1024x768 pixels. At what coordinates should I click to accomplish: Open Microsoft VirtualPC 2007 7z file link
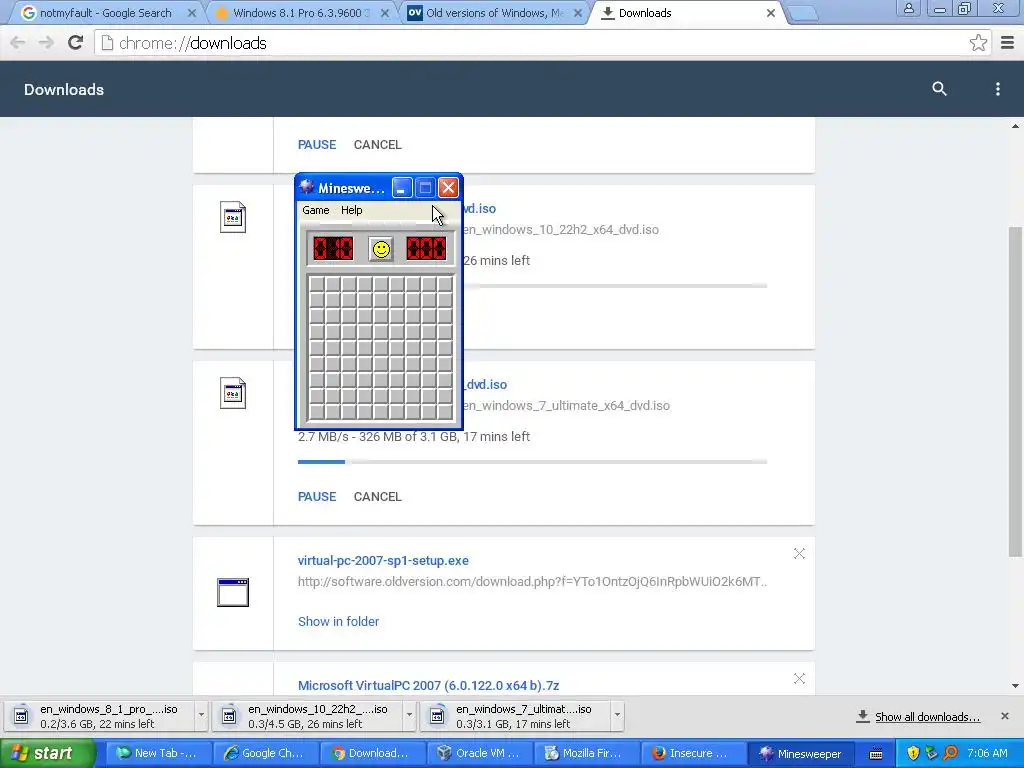point(428,686)
